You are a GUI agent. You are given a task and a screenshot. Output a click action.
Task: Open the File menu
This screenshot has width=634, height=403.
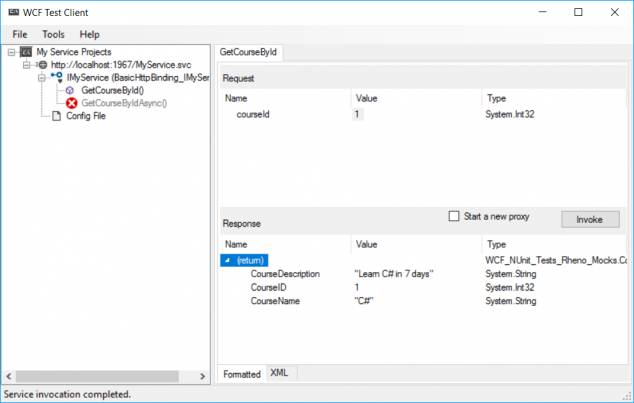tap(20, 34)
